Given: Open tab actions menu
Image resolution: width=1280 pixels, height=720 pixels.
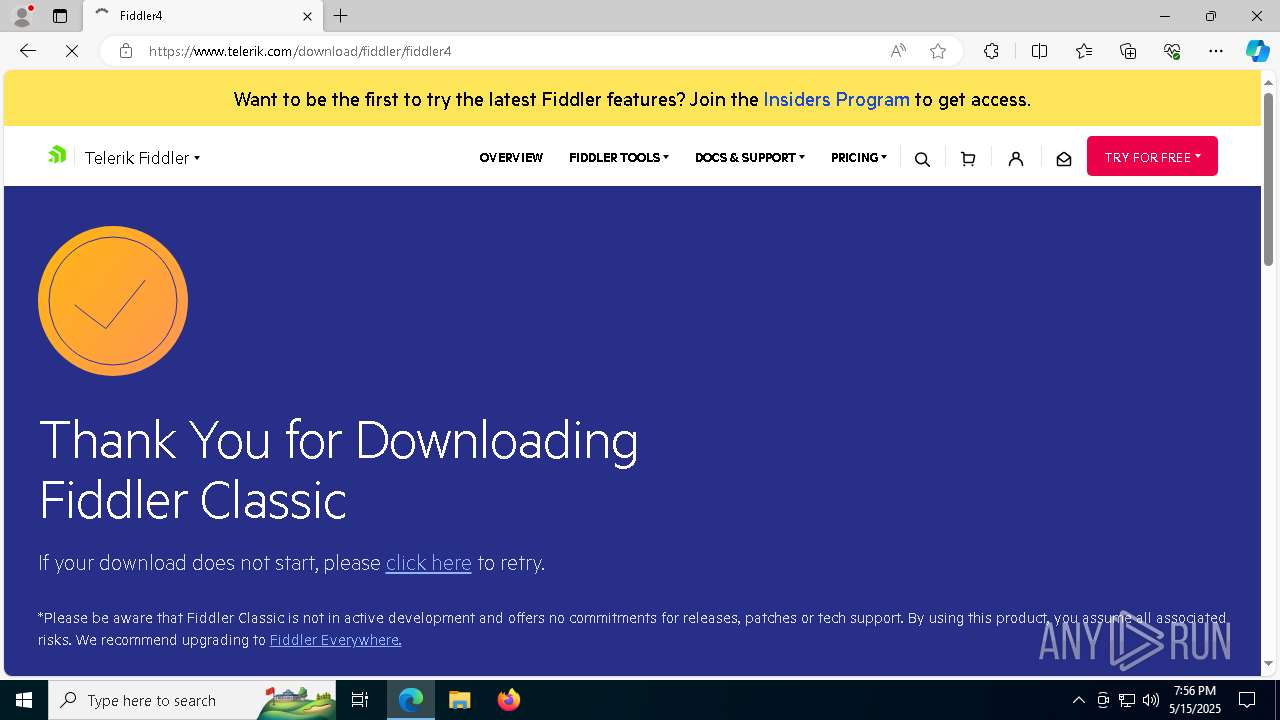Looking at the screenshot, I should click(60, 16).
